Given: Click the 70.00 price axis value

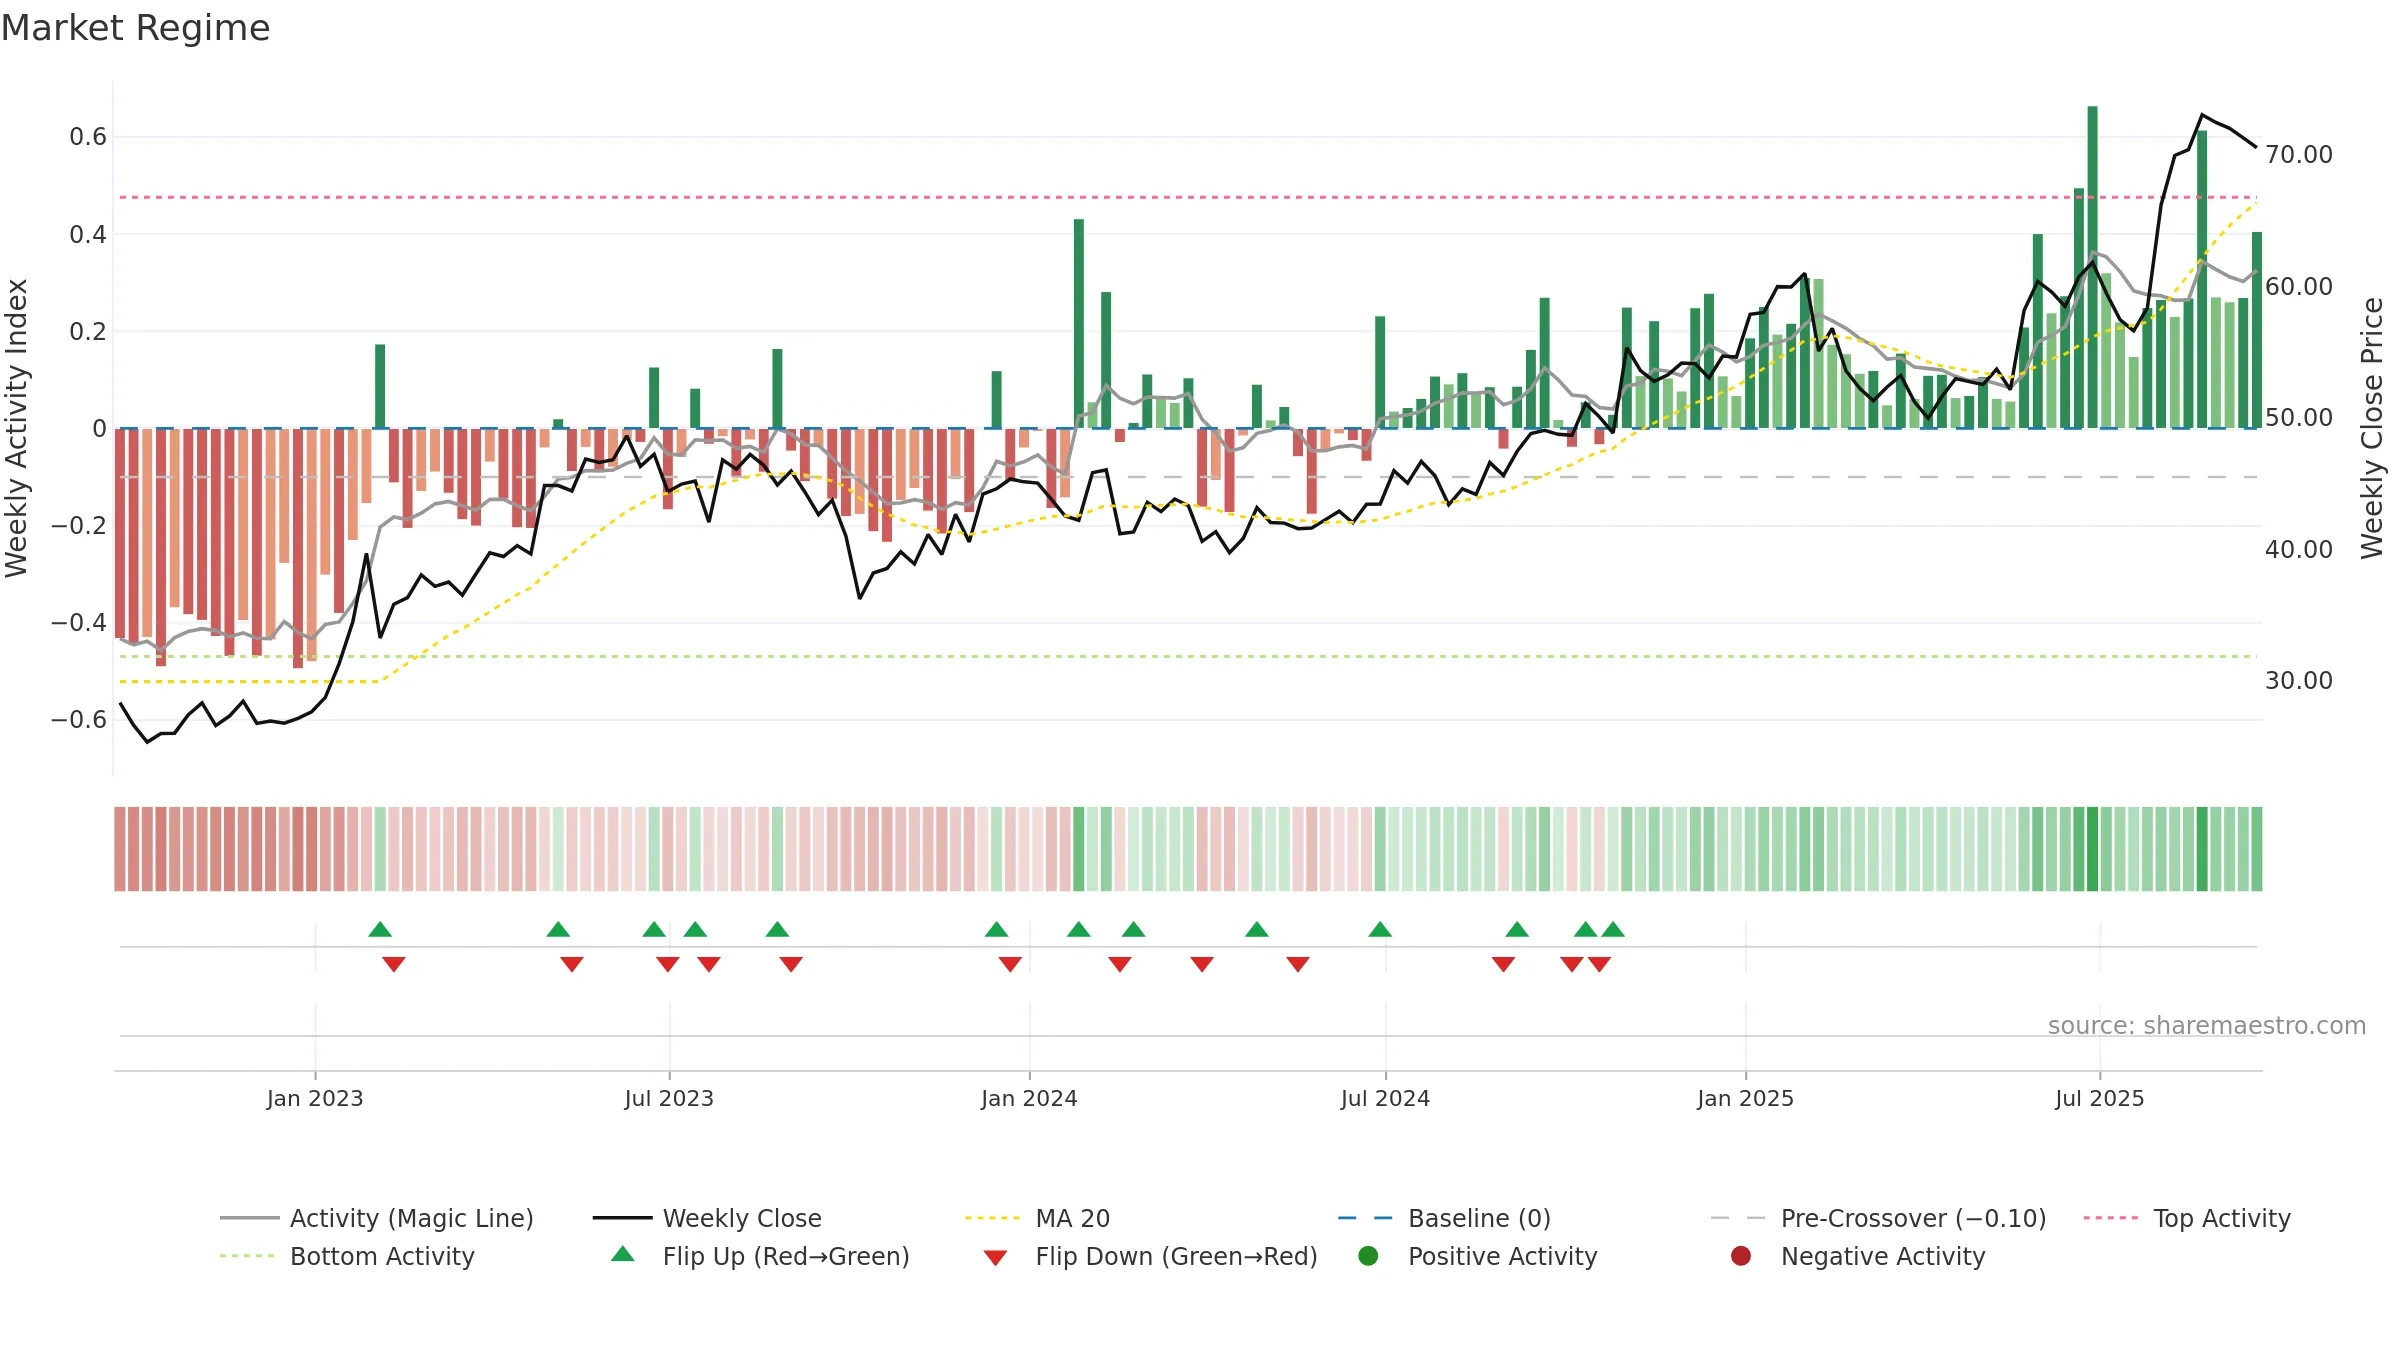Looking at the screenshot, I should (x=2298, y=154).
